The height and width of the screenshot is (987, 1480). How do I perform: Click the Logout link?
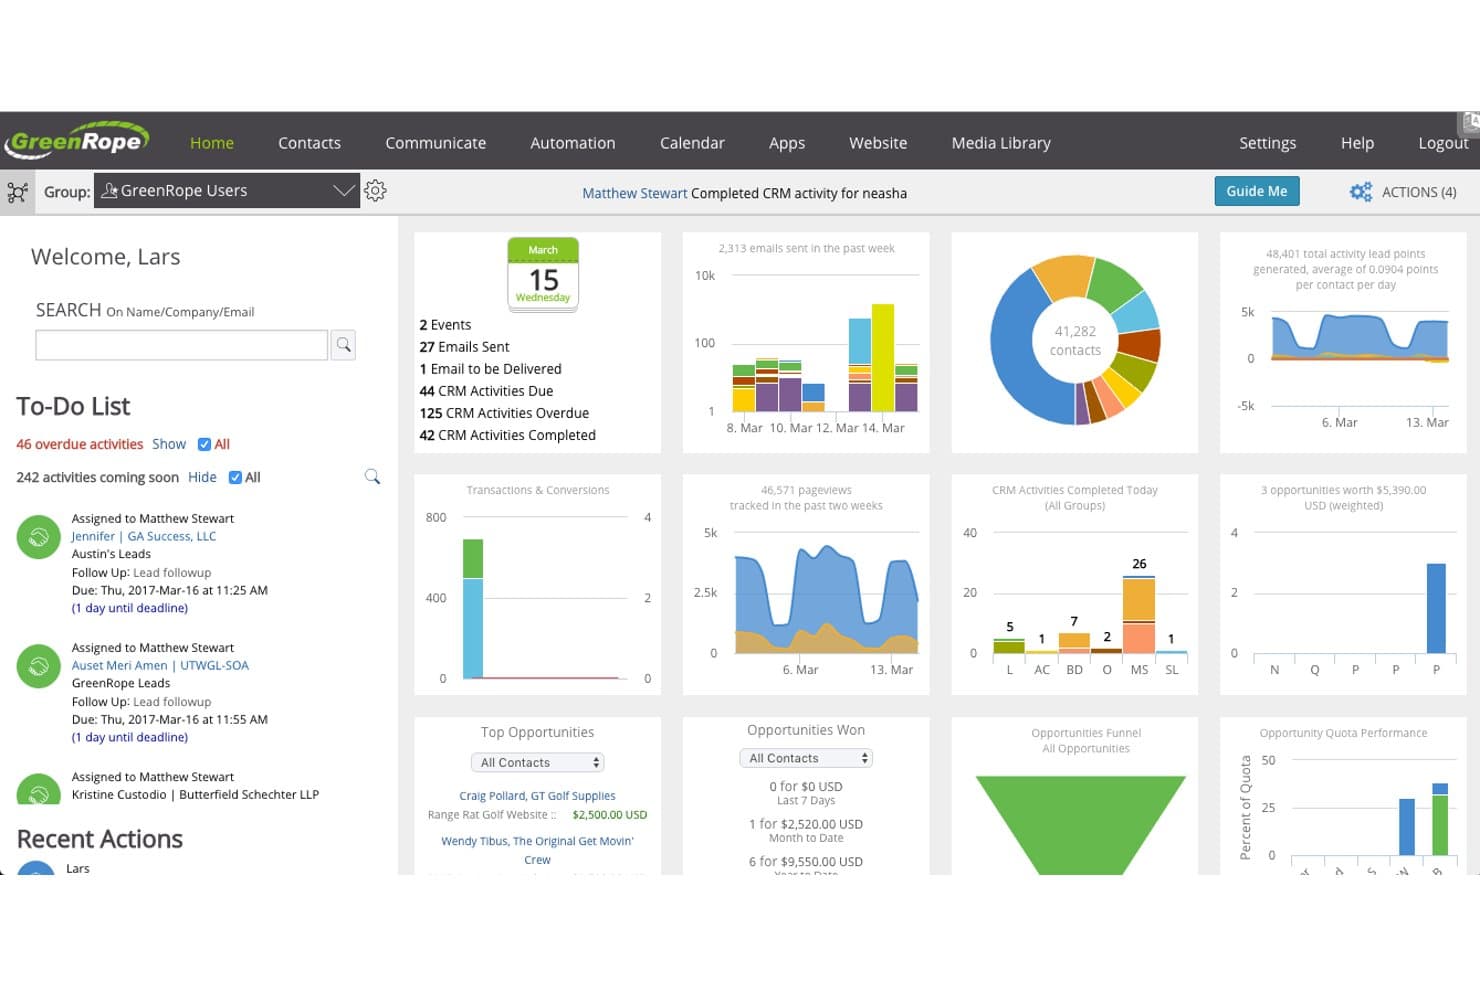(1443, 143)
